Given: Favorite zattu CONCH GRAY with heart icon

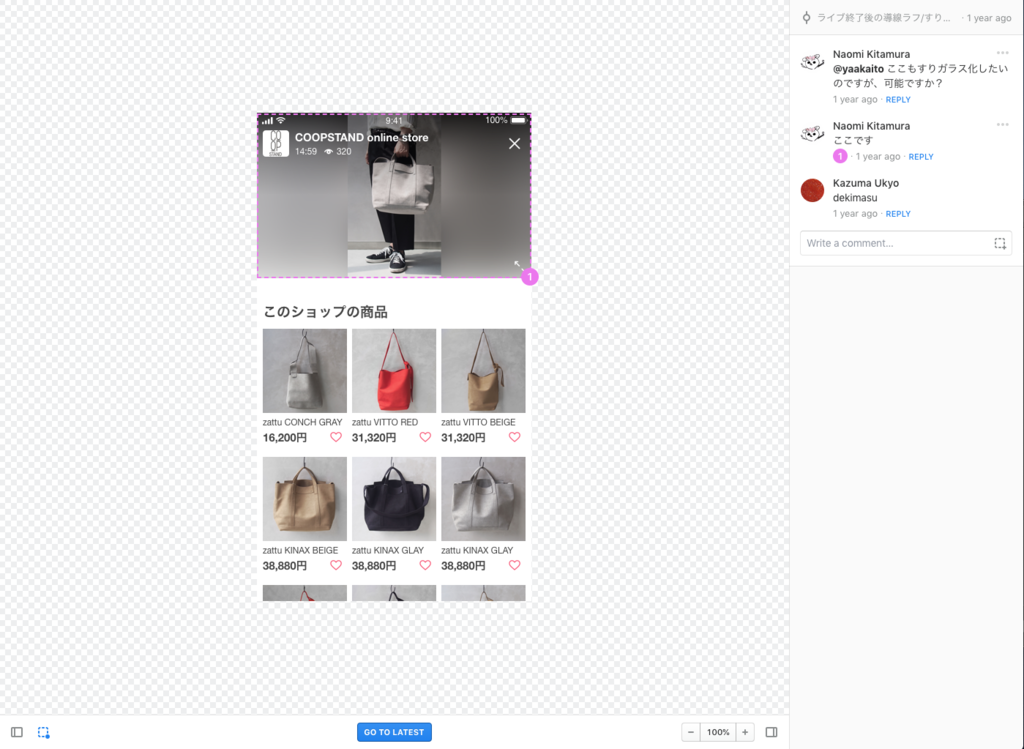Looking at the screenshot, I should (x=336, y=437).
